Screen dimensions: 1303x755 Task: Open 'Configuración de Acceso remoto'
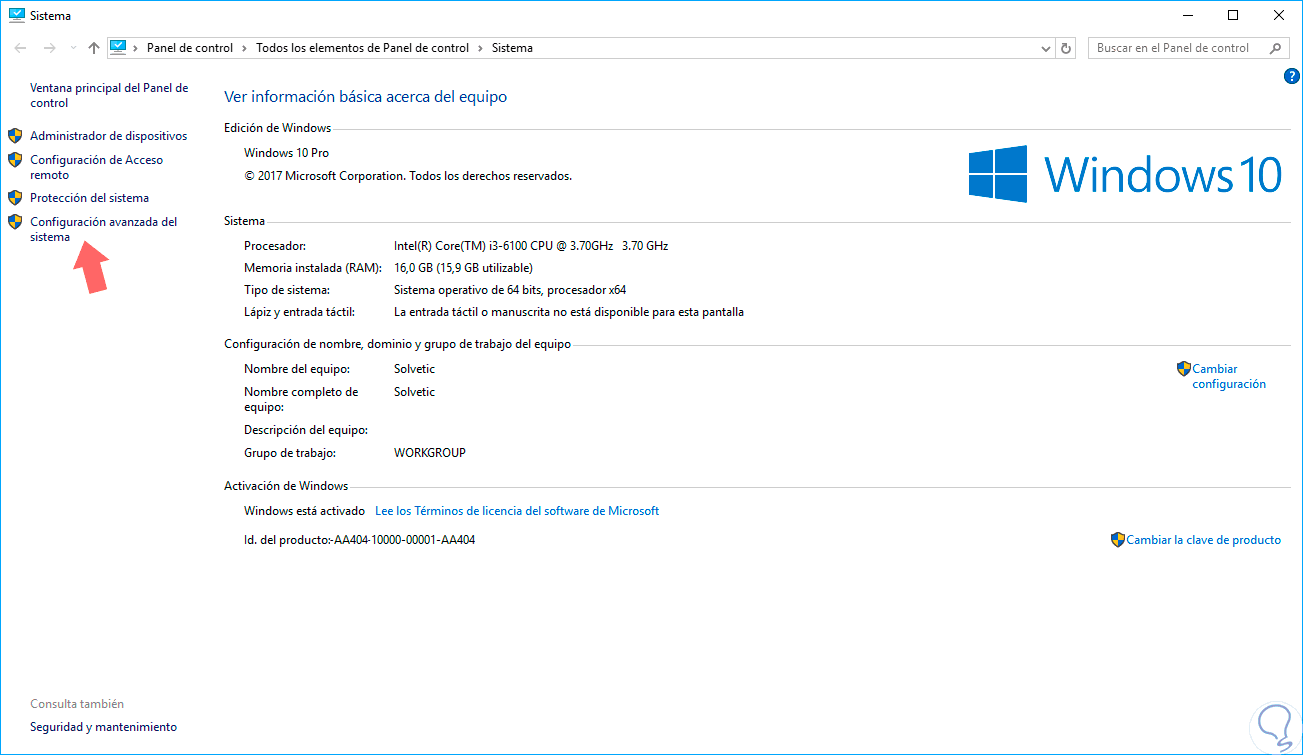(96, 167)
